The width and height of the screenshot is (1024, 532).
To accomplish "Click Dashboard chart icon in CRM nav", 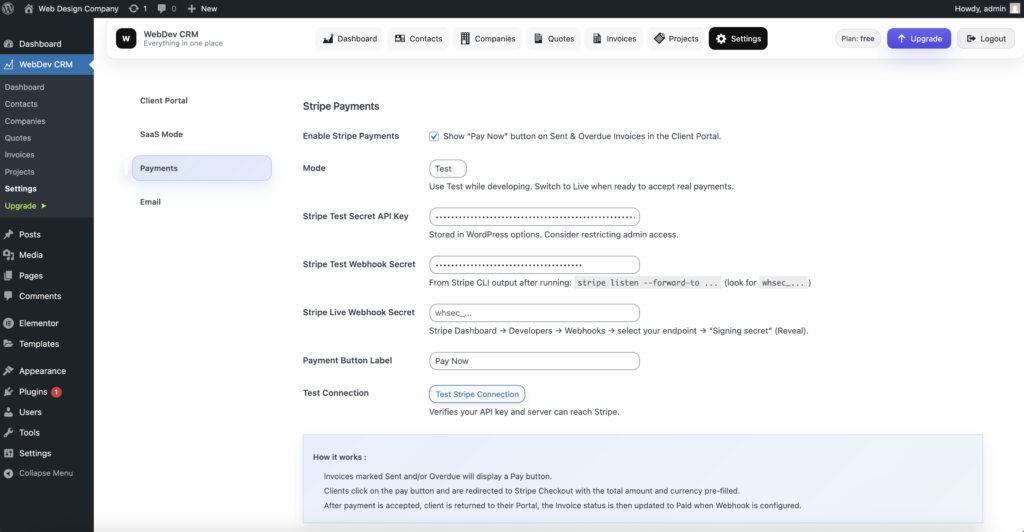I will click(328, 39).
